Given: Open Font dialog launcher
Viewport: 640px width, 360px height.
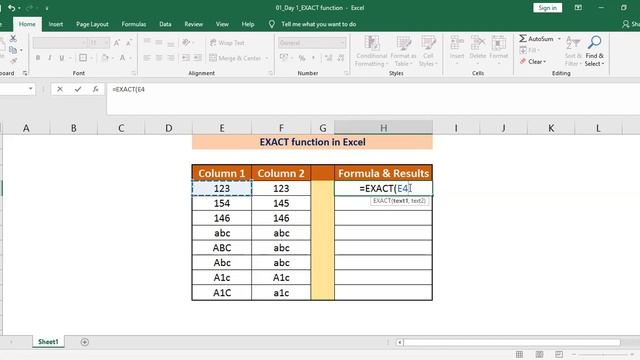Looking at the screenshot, I should tap(133, 73).
